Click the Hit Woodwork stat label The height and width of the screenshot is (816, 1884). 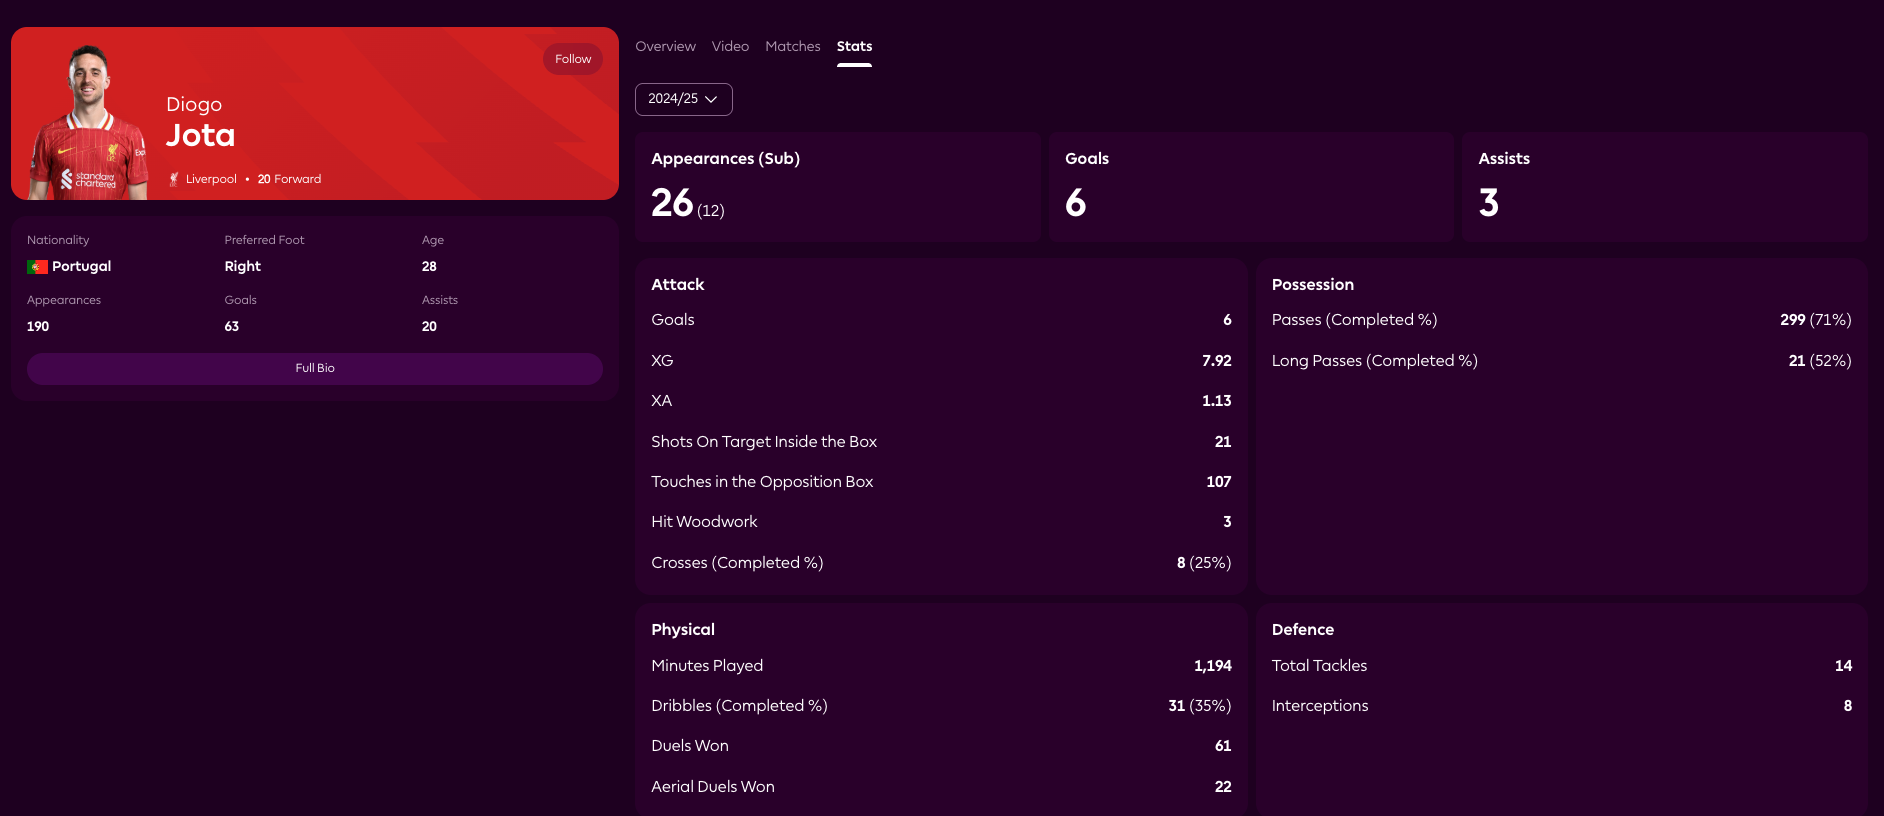(x=704, y=521)
